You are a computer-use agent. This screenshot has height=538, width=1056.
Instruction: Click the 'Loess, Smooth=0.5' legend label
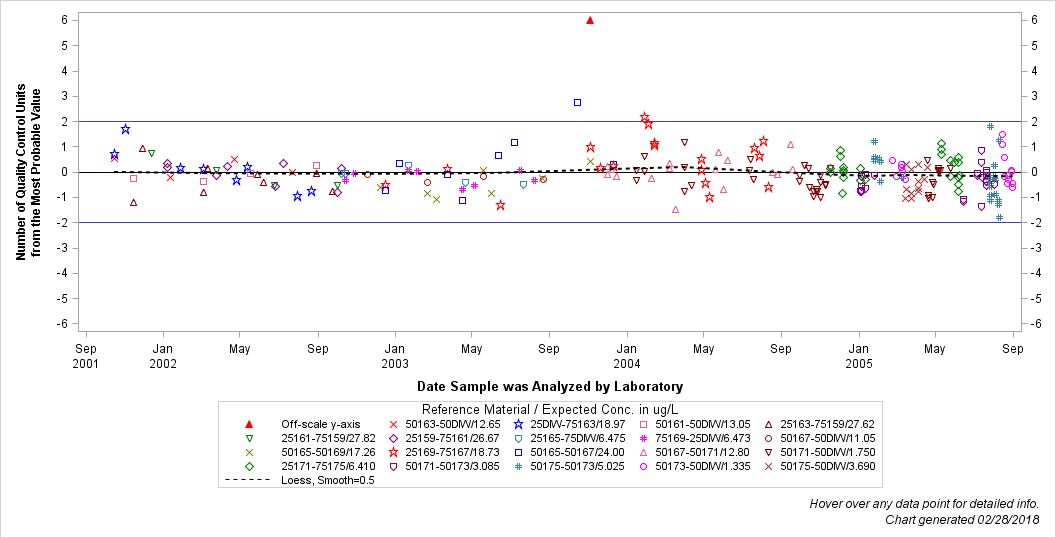coord(327,480)
